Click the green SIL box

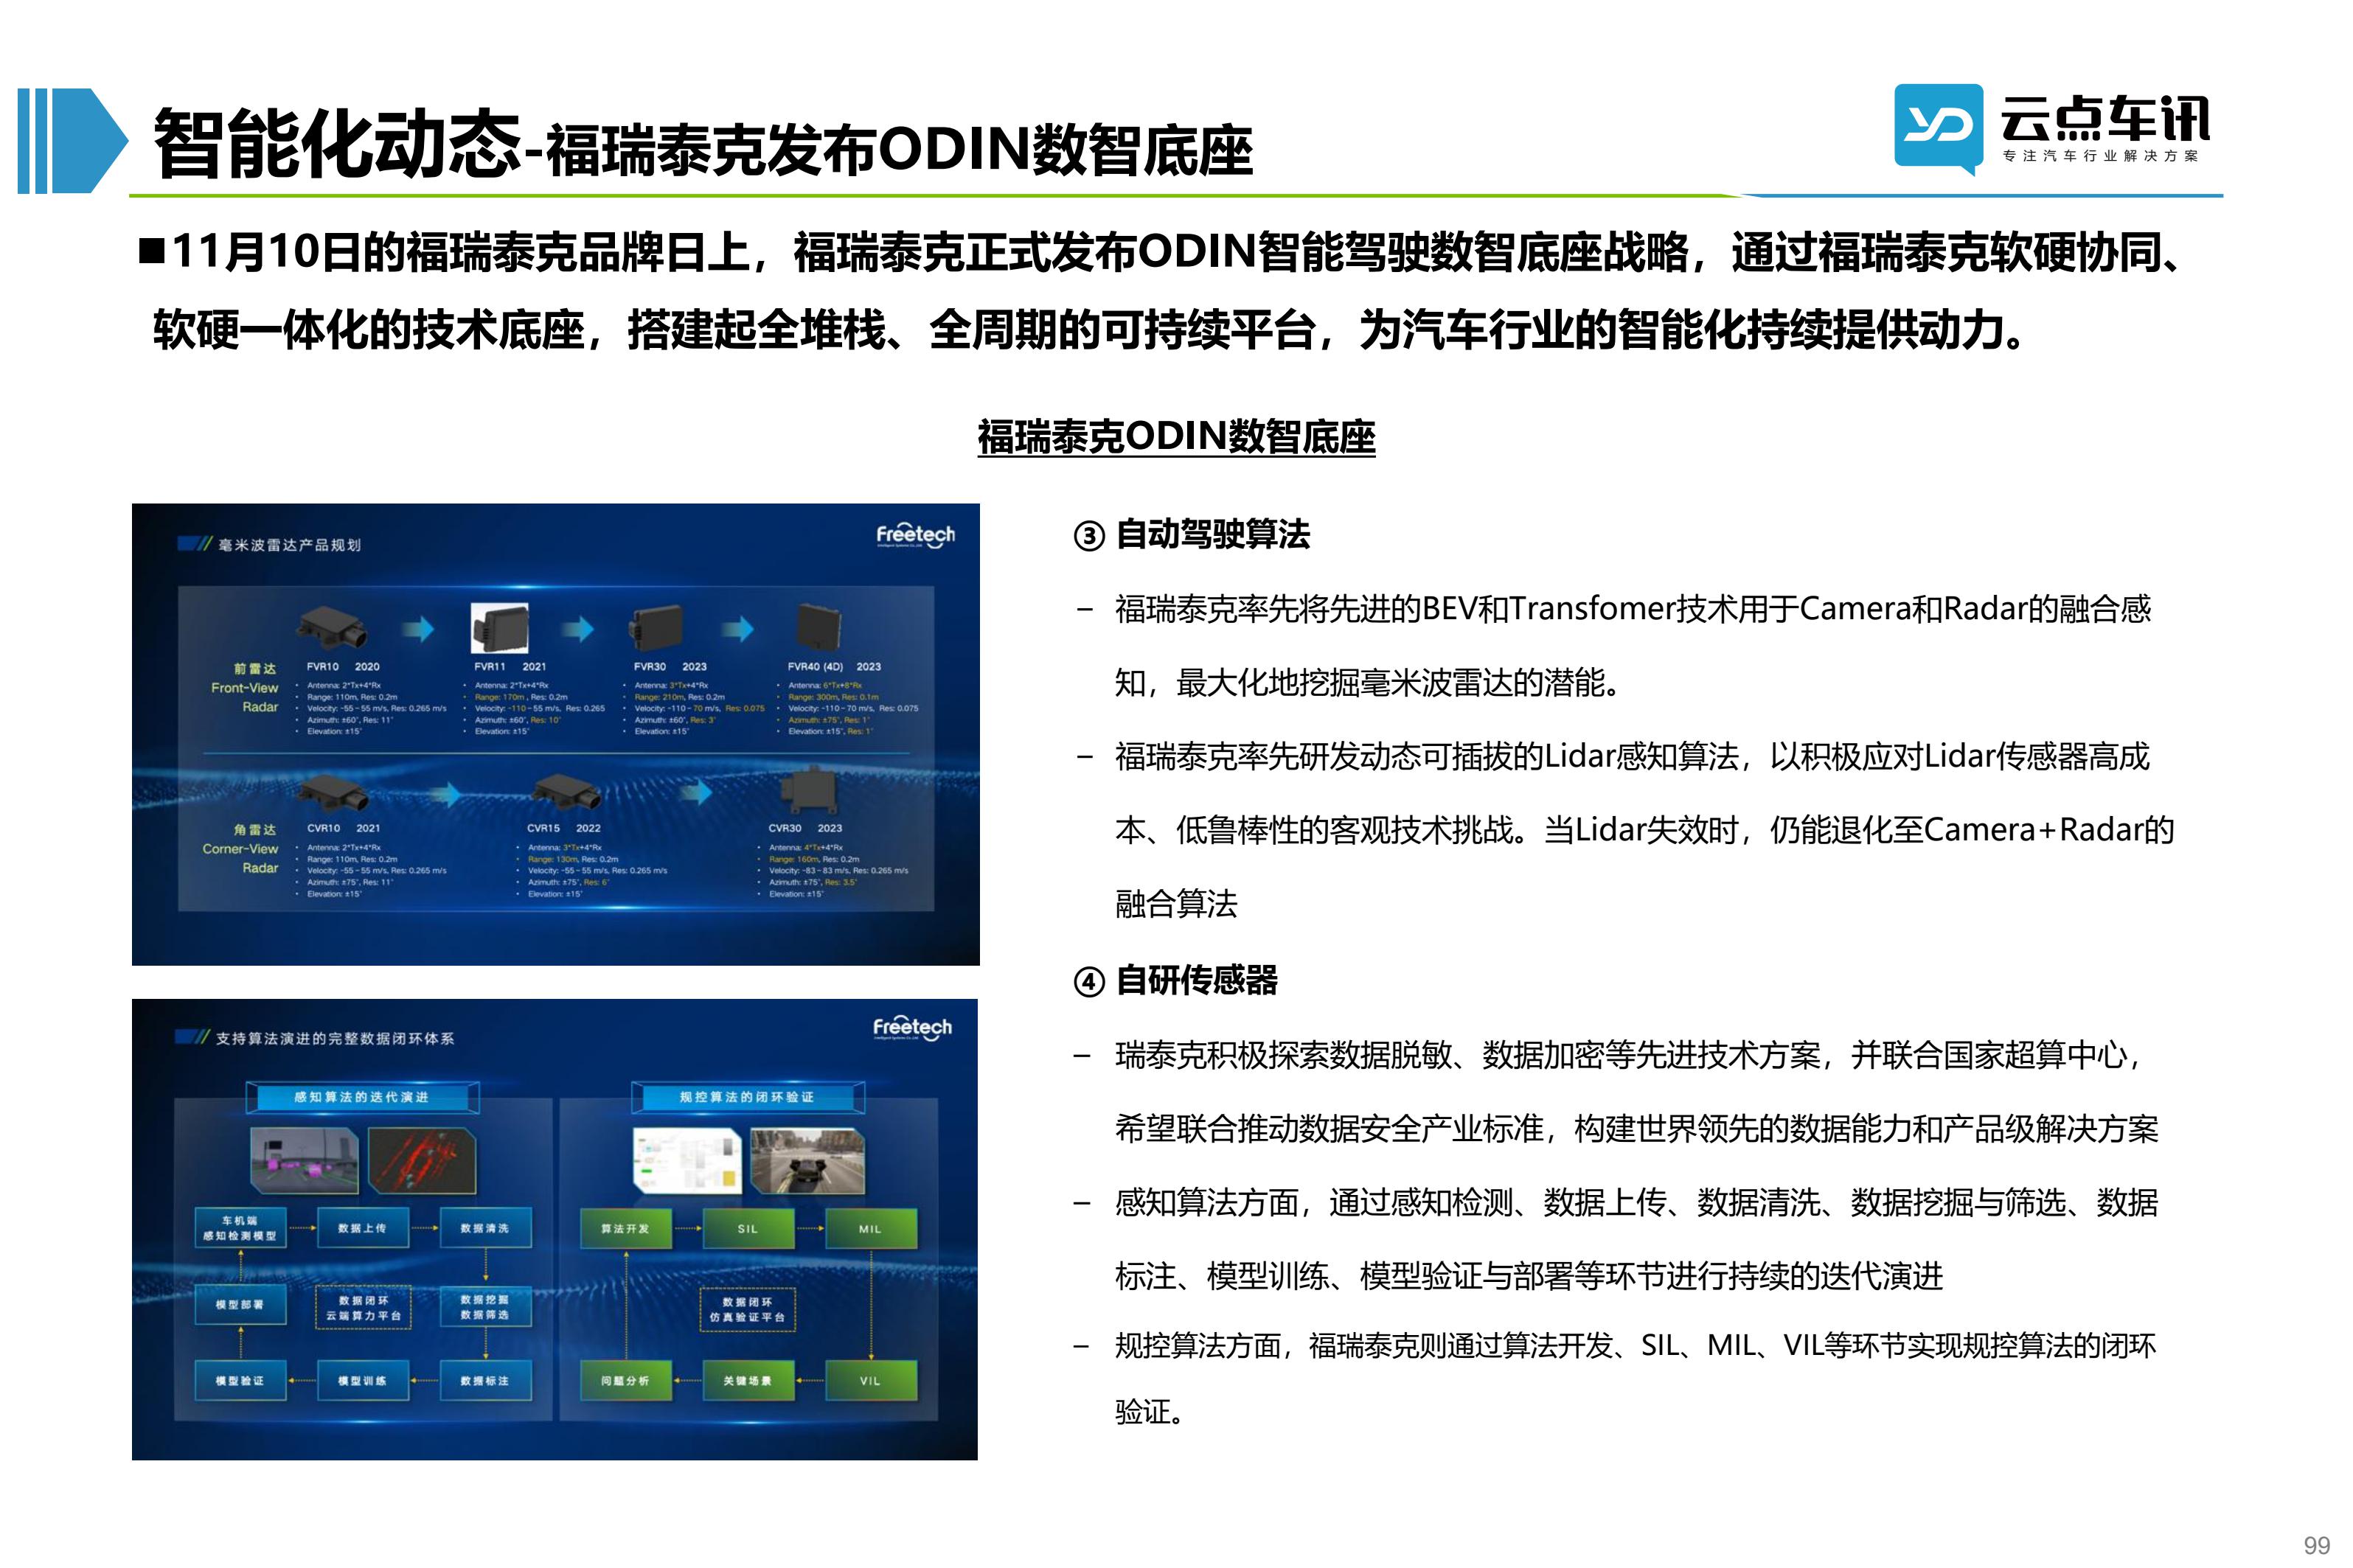click(x=748, y=1229)
